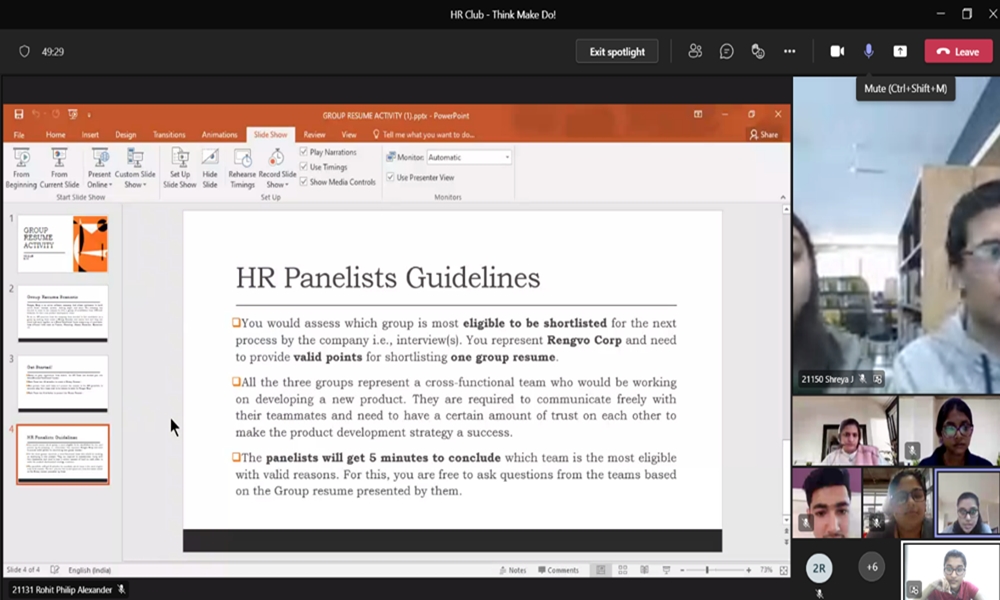
Task: Switch to Slide Sorter view icon
Action: pyautogui.click(x=622, y=570)
